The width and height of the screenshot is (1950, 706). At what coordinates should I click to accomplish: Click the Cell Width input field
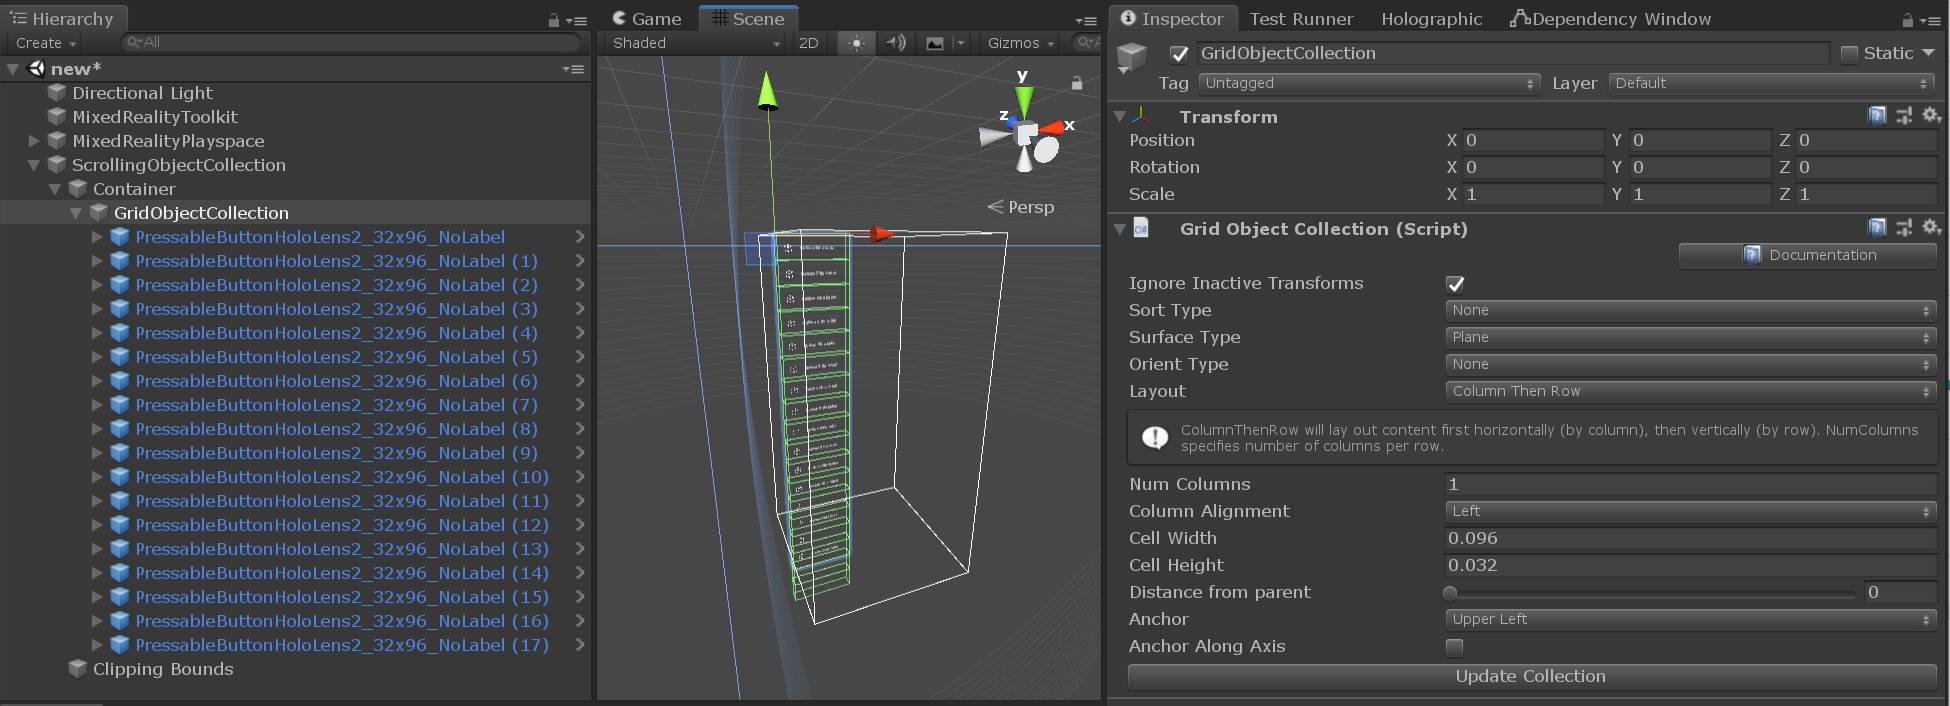tap(1691, 538)
